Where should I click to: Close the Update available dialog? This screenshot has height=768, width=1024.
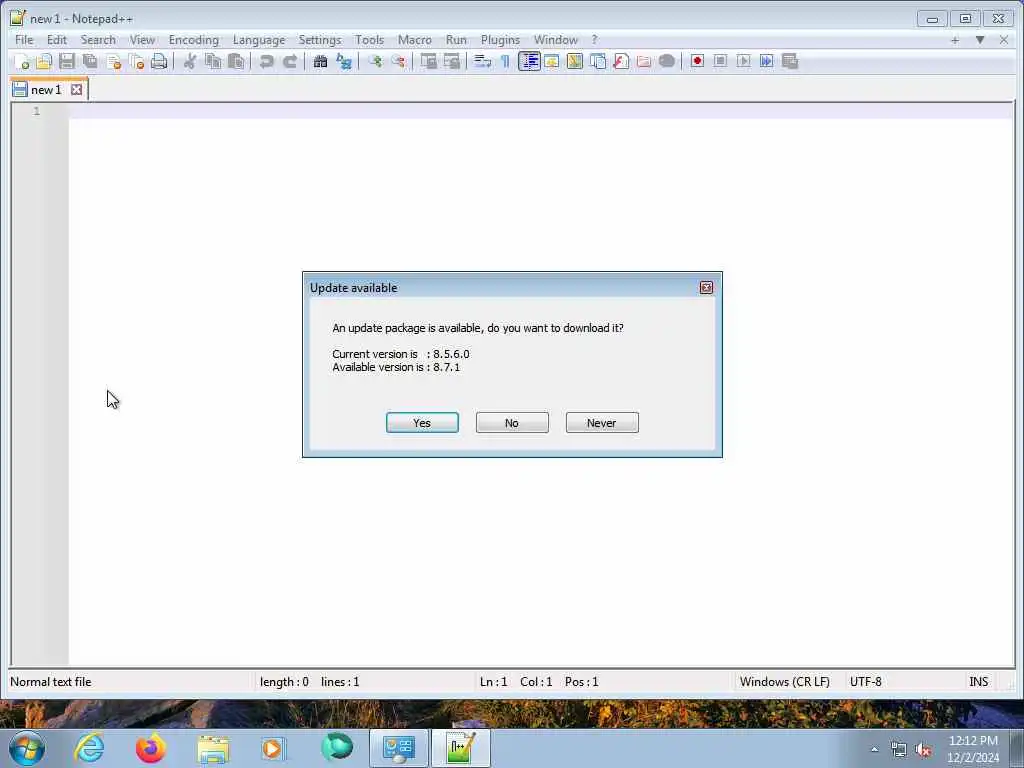click(706, 288)
